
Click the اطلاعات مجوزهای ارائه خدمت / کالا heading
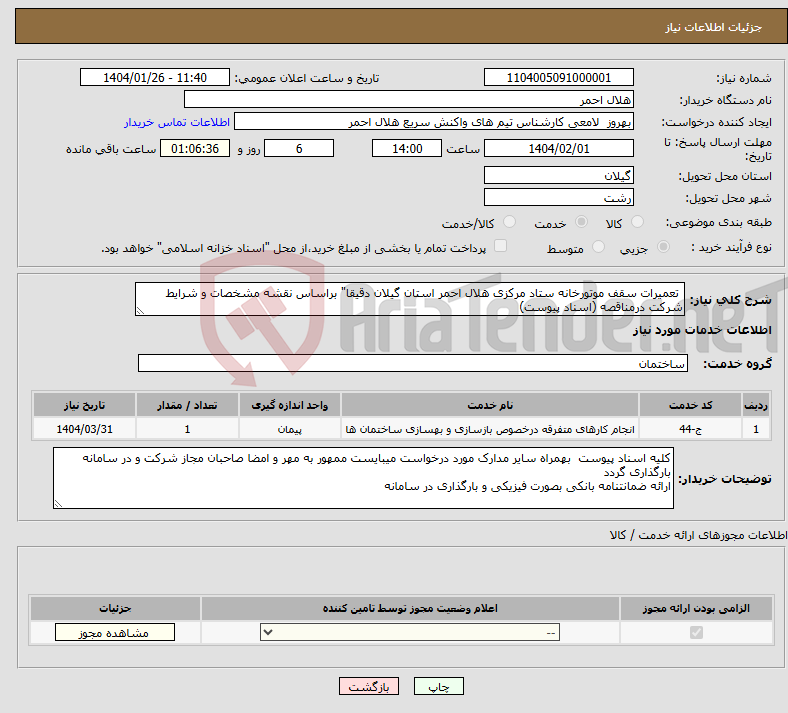point(698,535)
